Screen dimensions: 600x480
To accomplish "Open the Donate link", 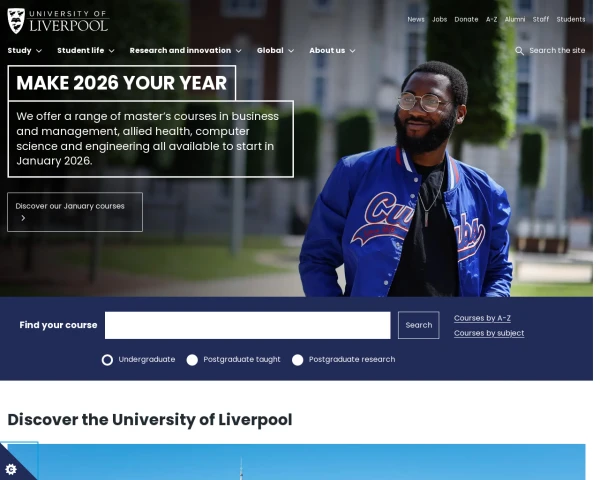I will [x=466, y=20].
